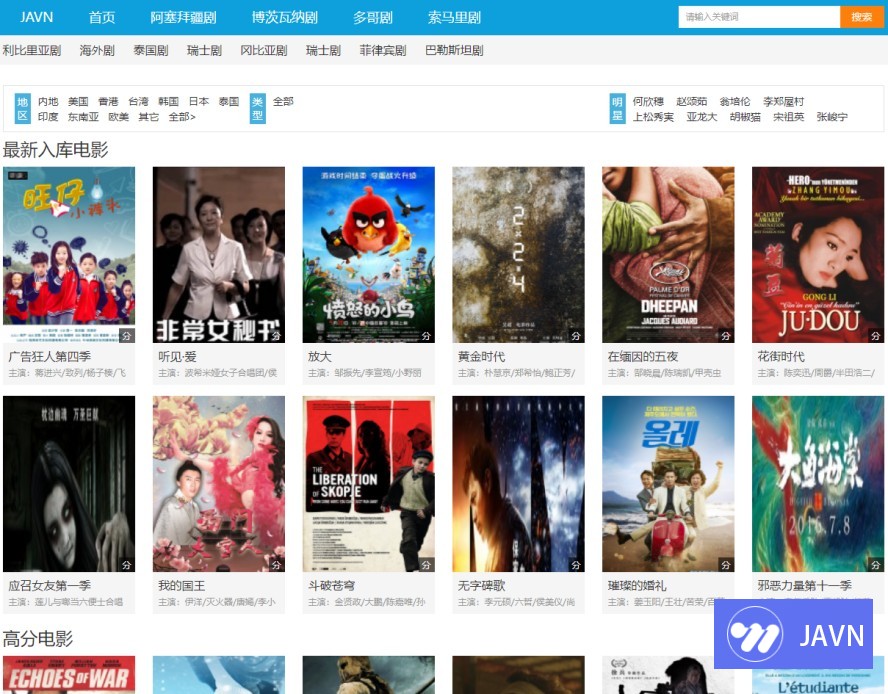Screen dimensions: 888x694
Task: Open the dark blue poster for 无字碑歌
Action: [x=518, y=484]
